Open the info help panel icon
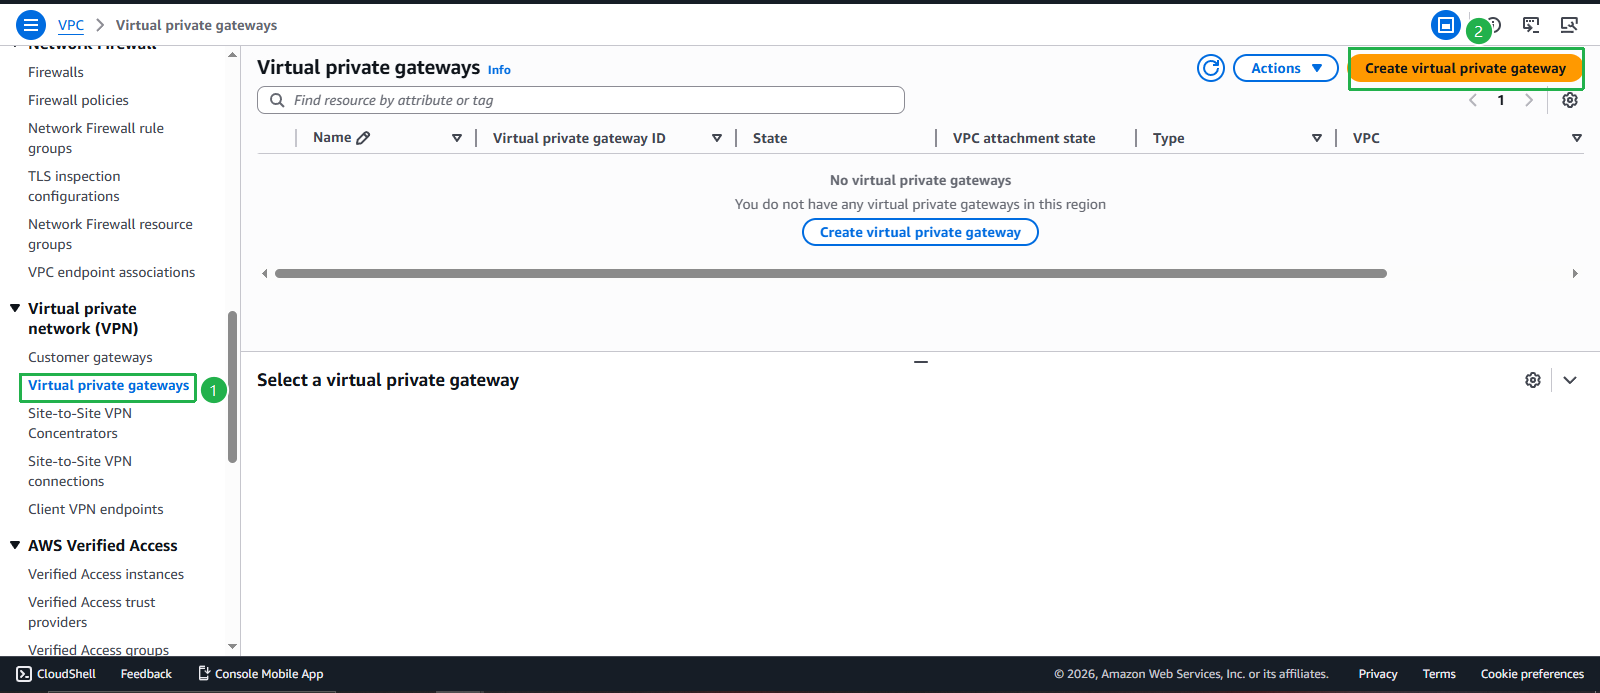This screenshot has height=693, width=1600. (x=1494, y=25)
